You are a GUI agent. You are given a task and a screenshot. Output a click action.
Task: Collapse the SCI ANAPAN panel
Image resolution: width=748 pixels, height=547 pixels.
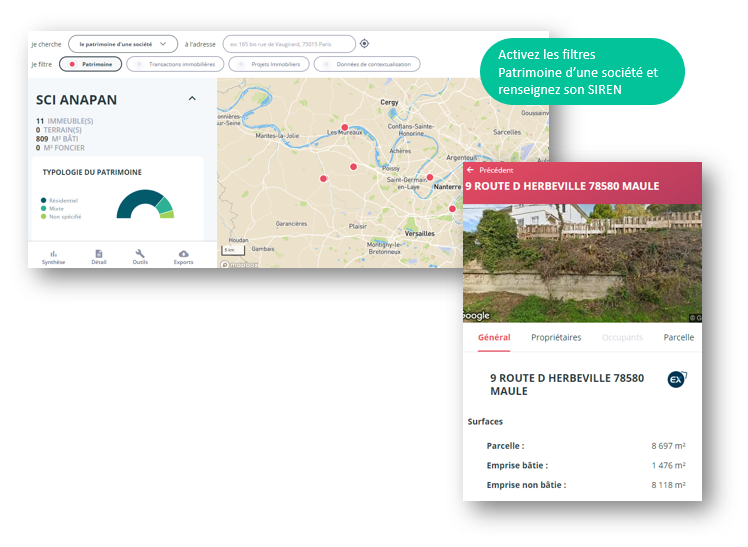tap(192, 99)
